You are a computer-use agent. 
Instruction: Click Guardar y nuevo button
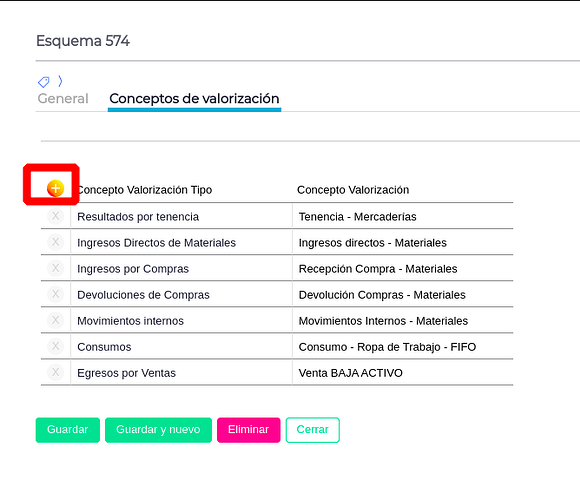(x=158, y=430)
